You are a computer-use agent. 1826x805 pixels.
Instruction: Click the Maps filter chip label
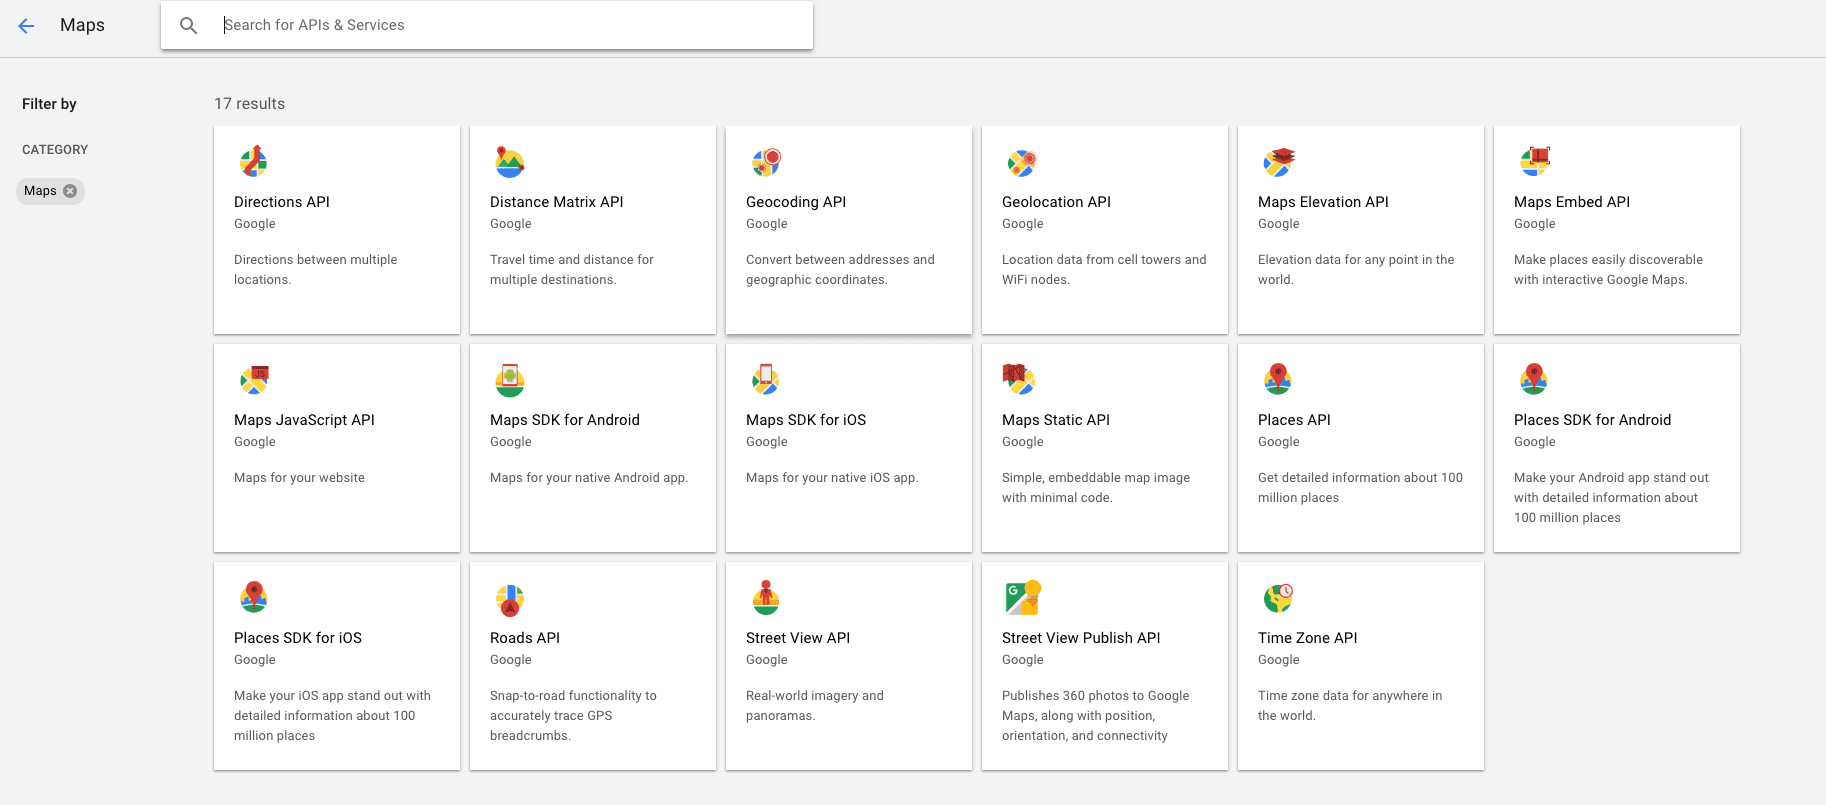(x=40, y=191)
